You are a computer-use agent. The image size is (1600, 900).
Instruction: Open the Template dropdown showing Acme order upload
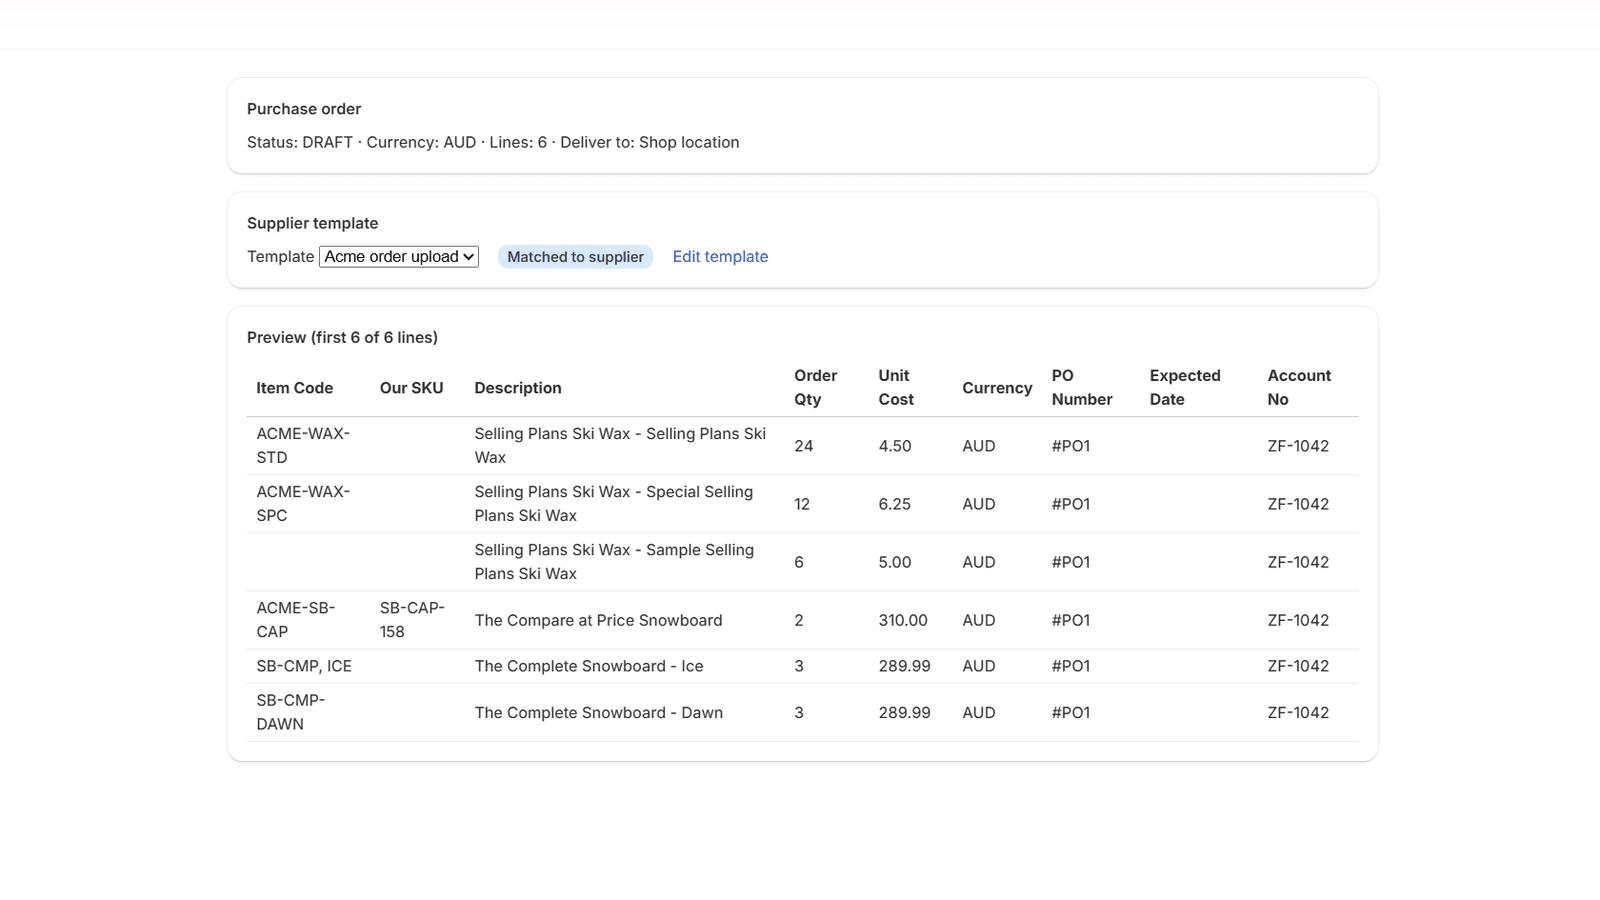coord(399,257)
